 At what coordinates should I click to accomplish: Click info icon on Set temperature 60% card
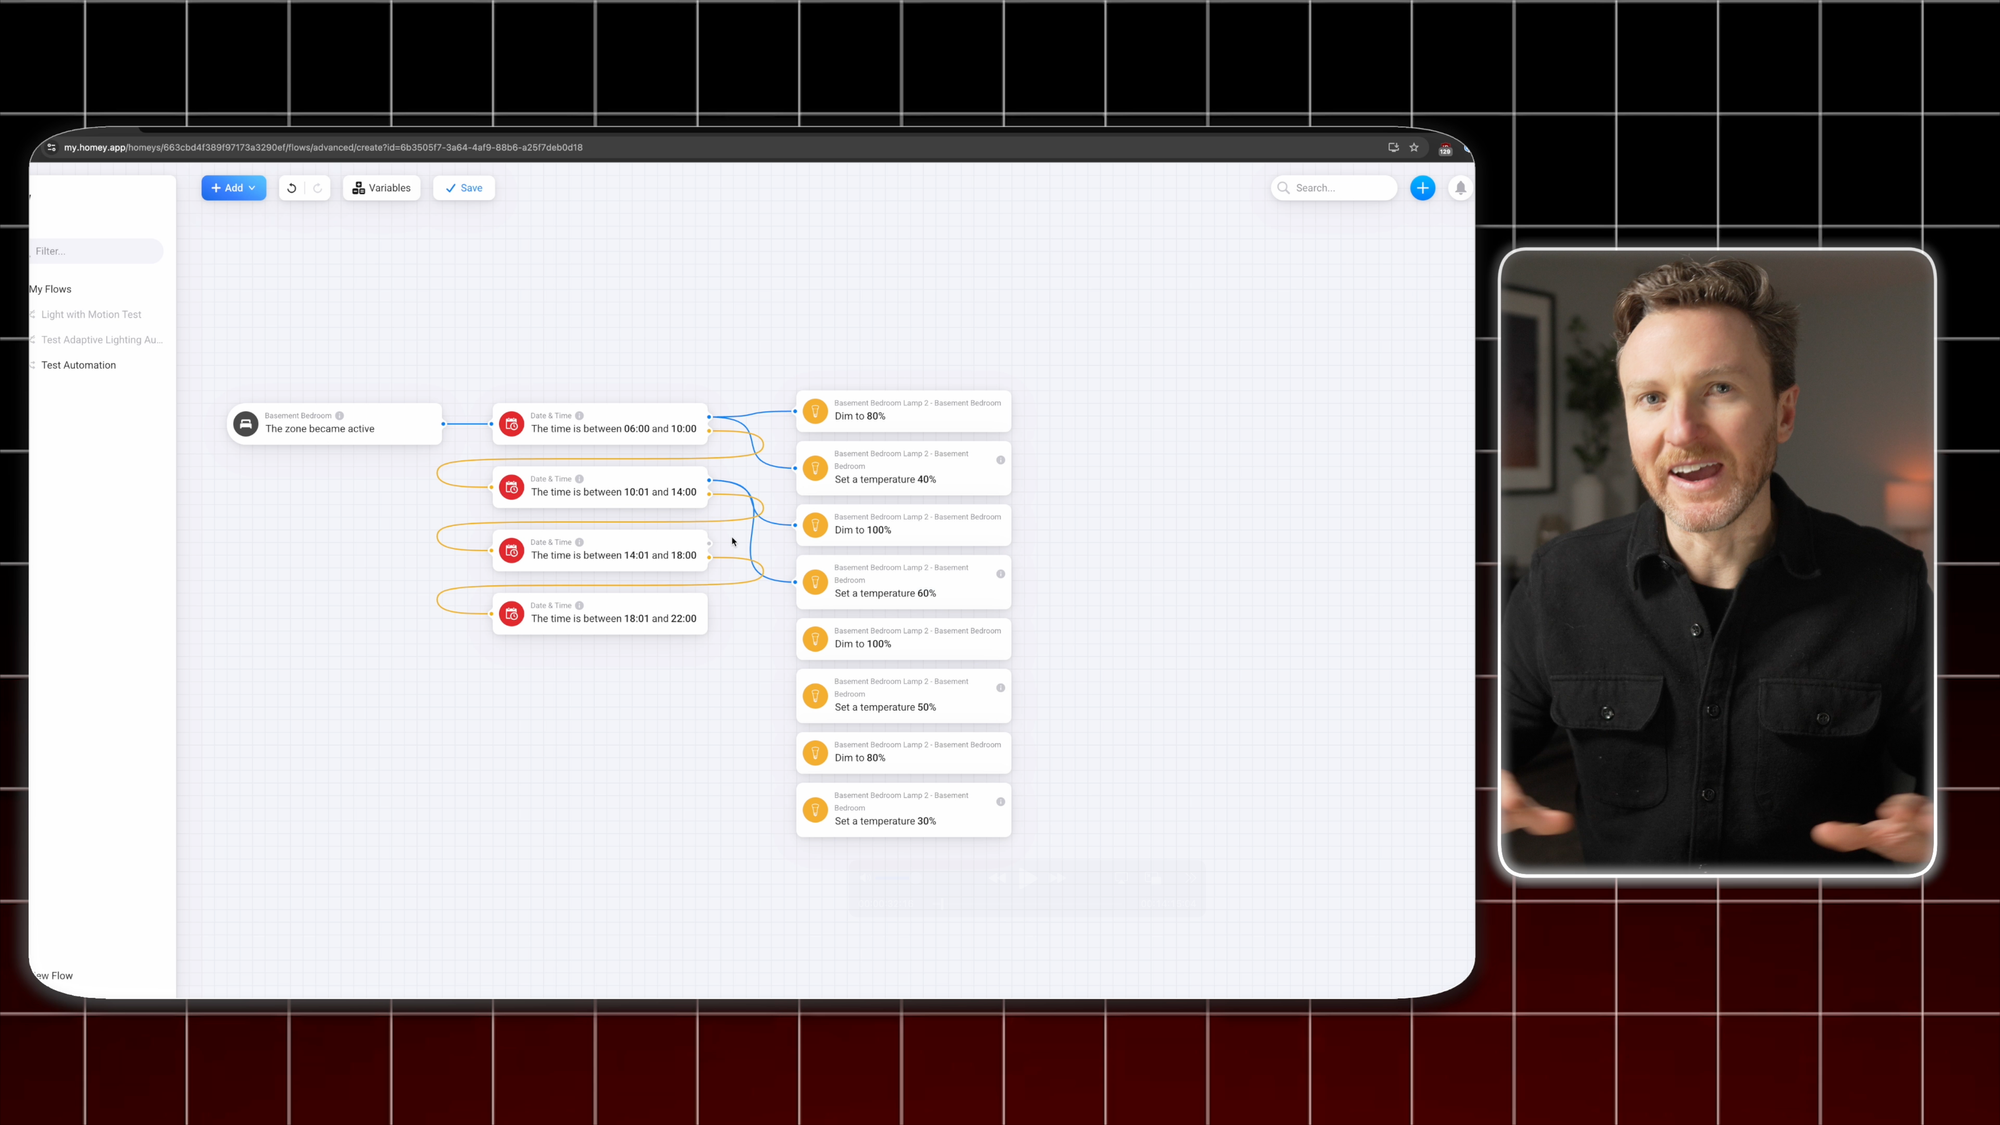pyautogui.click(x=1000, y=574)
